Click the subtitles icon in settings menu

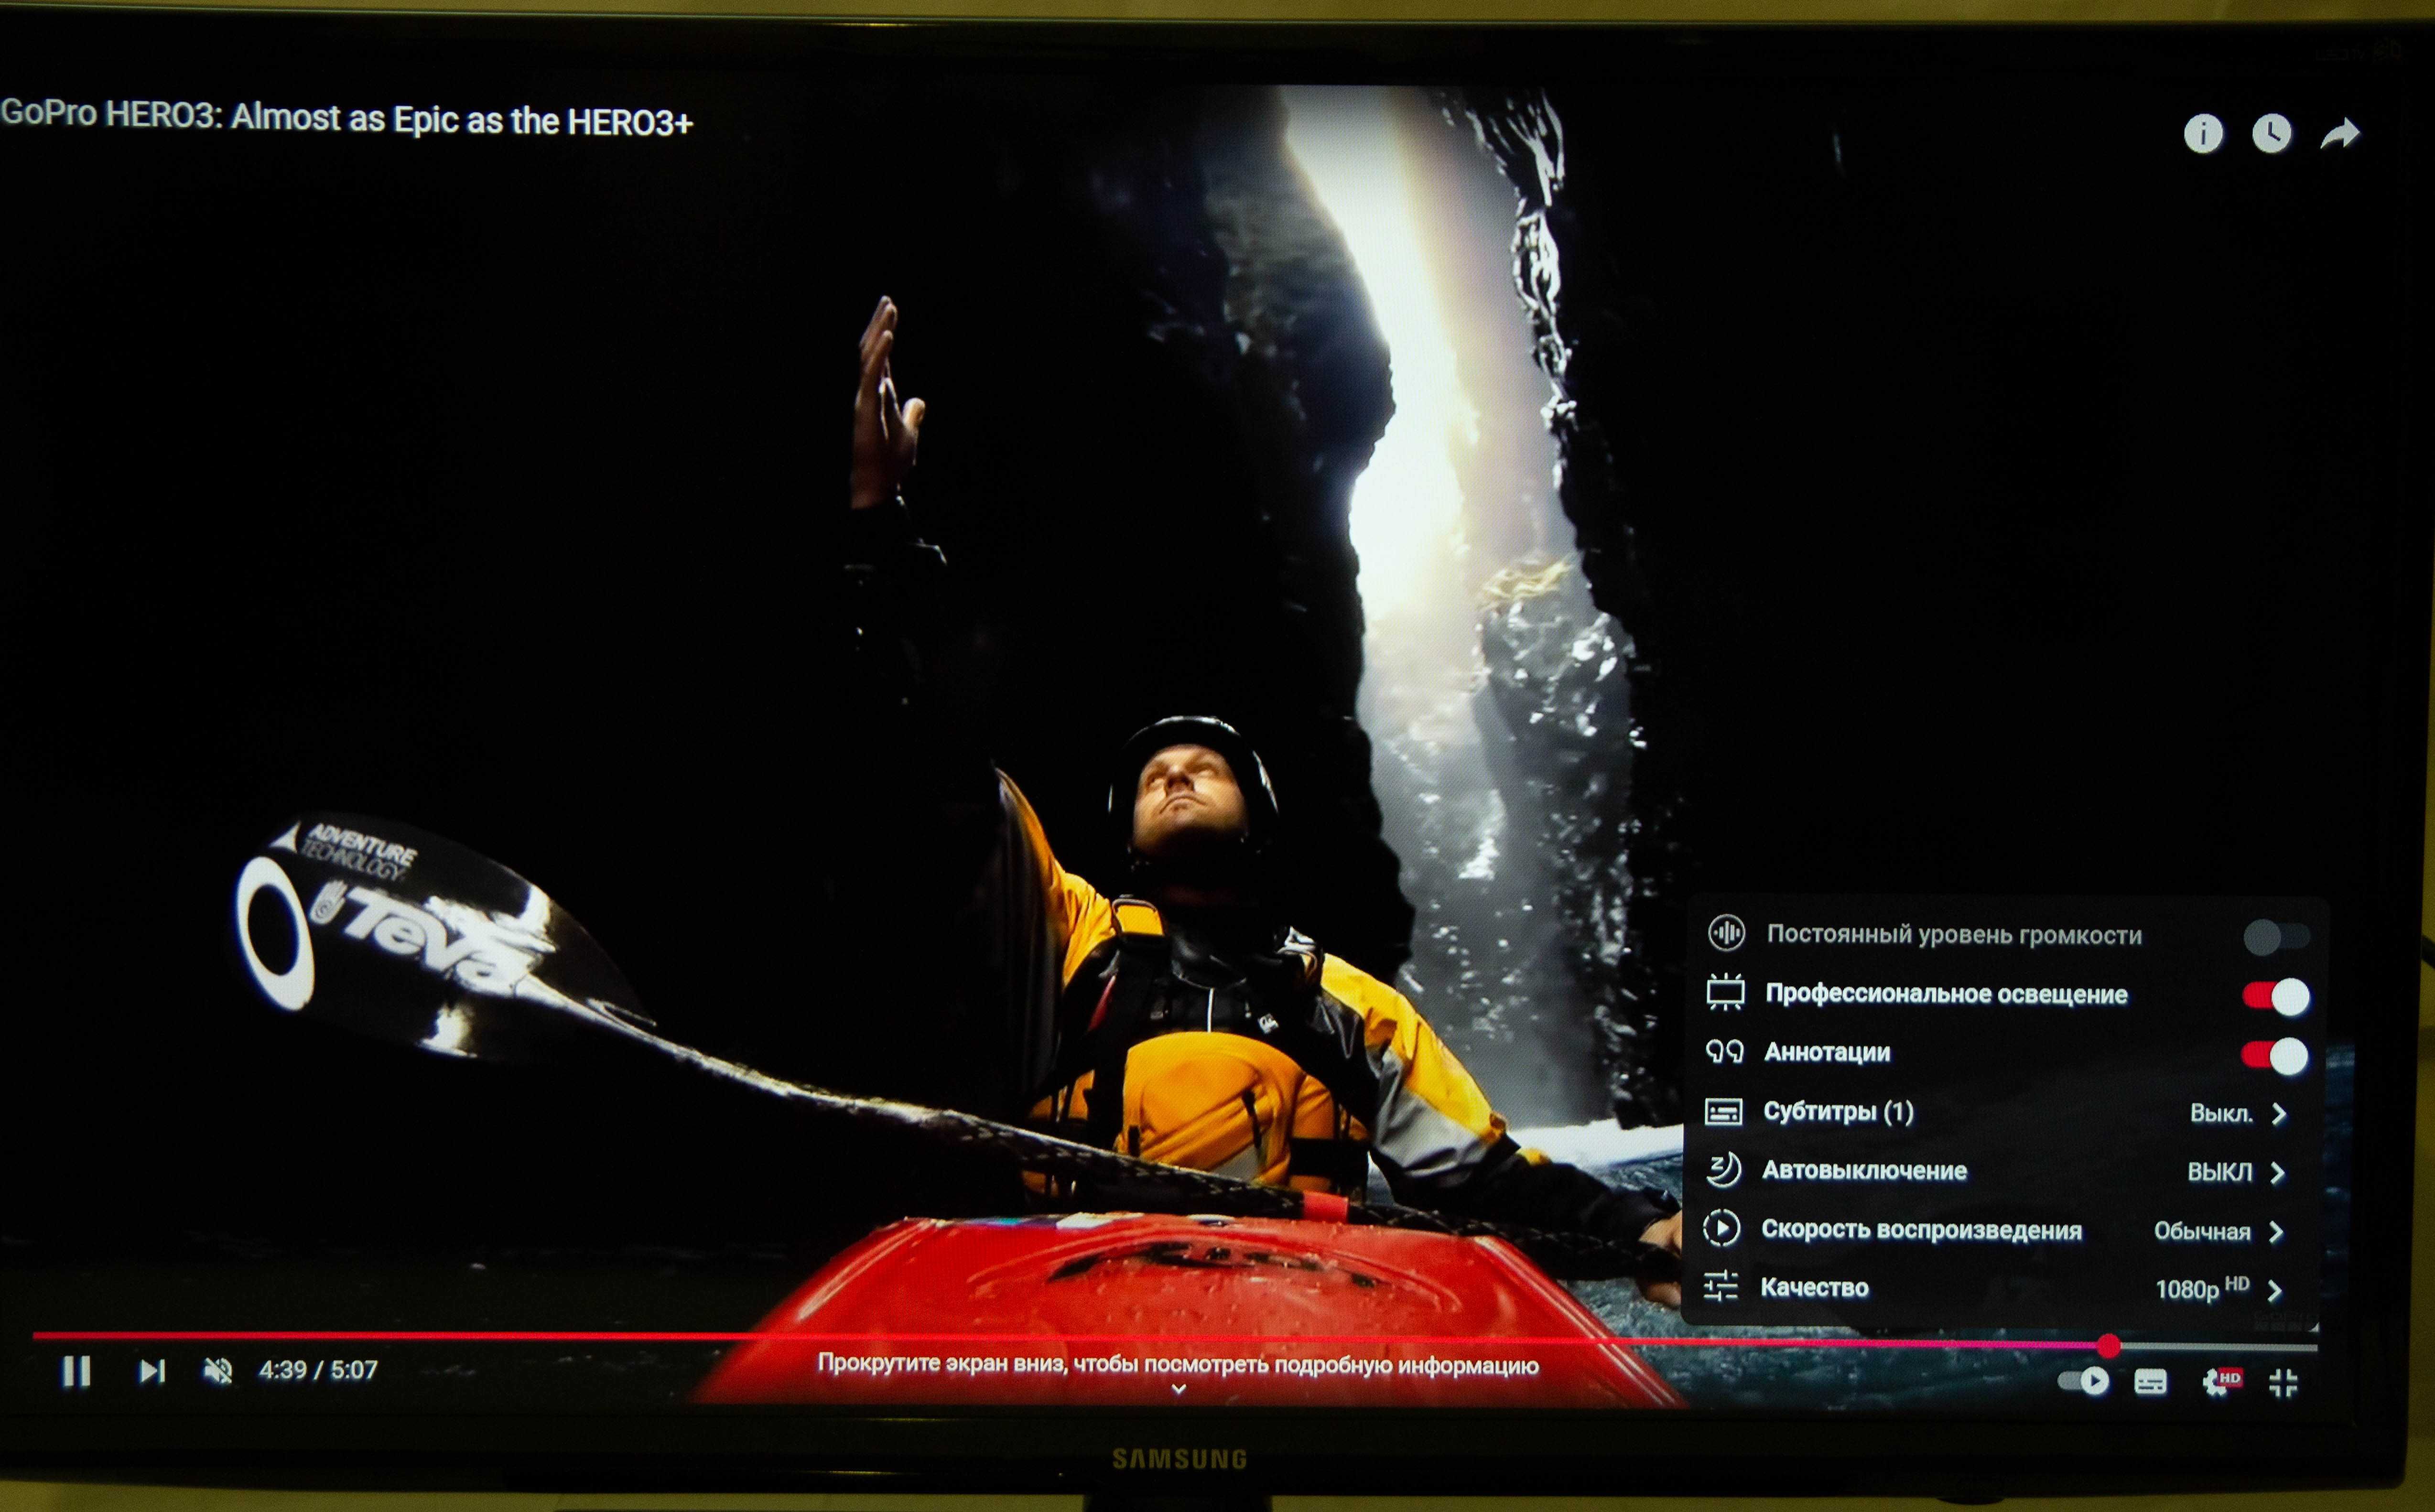click(1723, 1111)
